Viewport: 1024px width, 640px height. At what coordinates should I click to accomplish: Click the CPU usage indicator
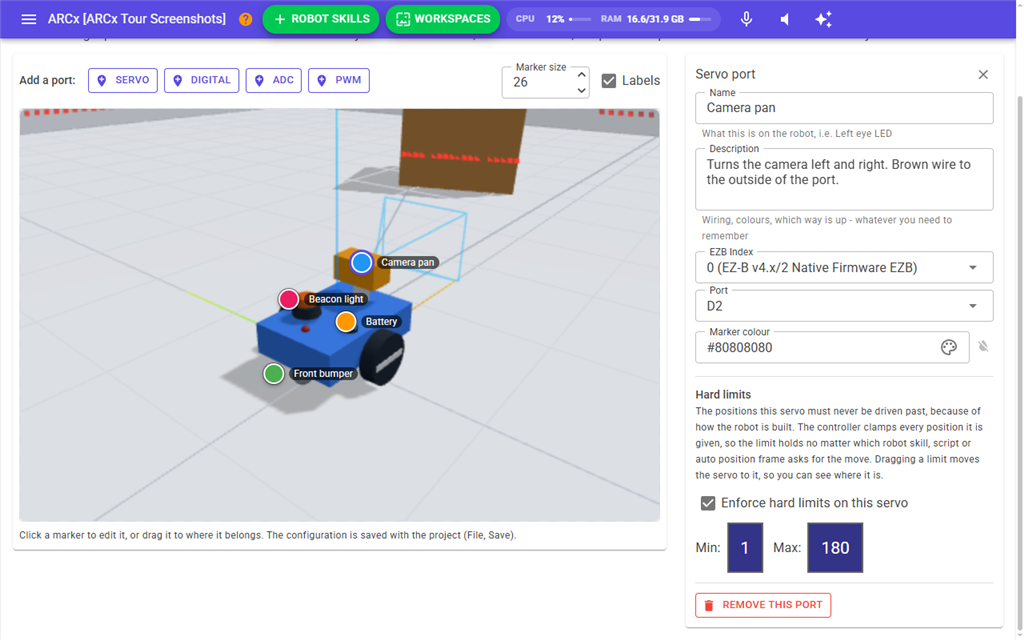click(553, 19)
